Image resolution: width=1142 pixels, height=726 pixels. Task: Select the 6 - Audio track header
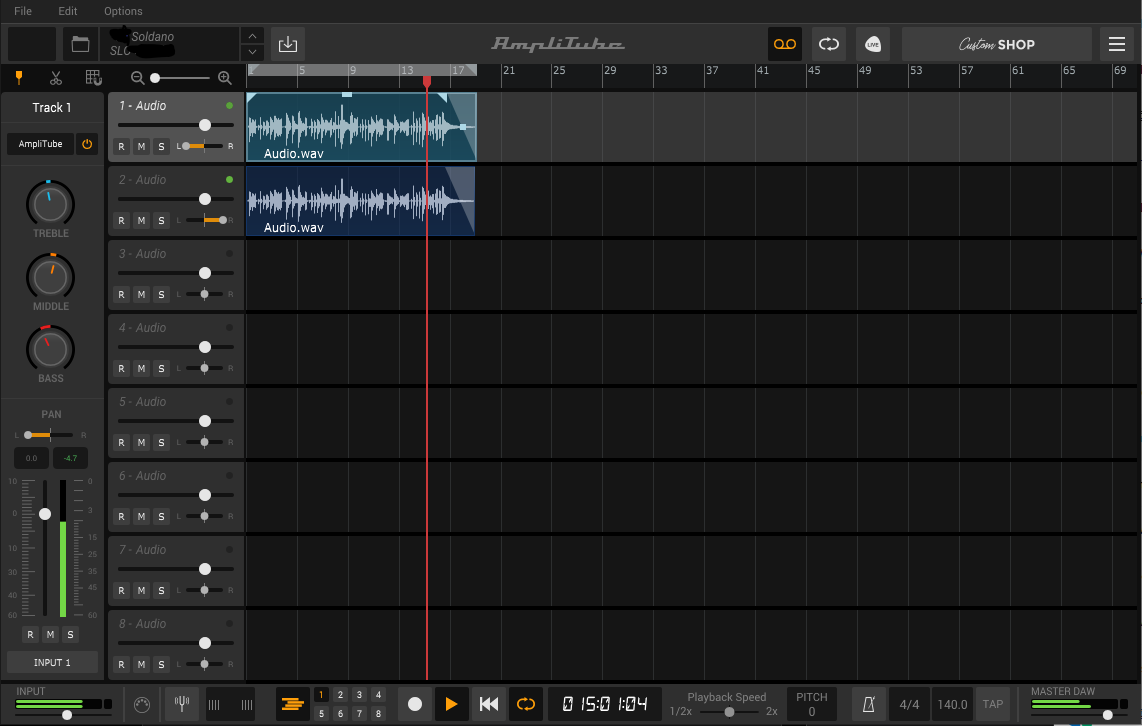176,497
